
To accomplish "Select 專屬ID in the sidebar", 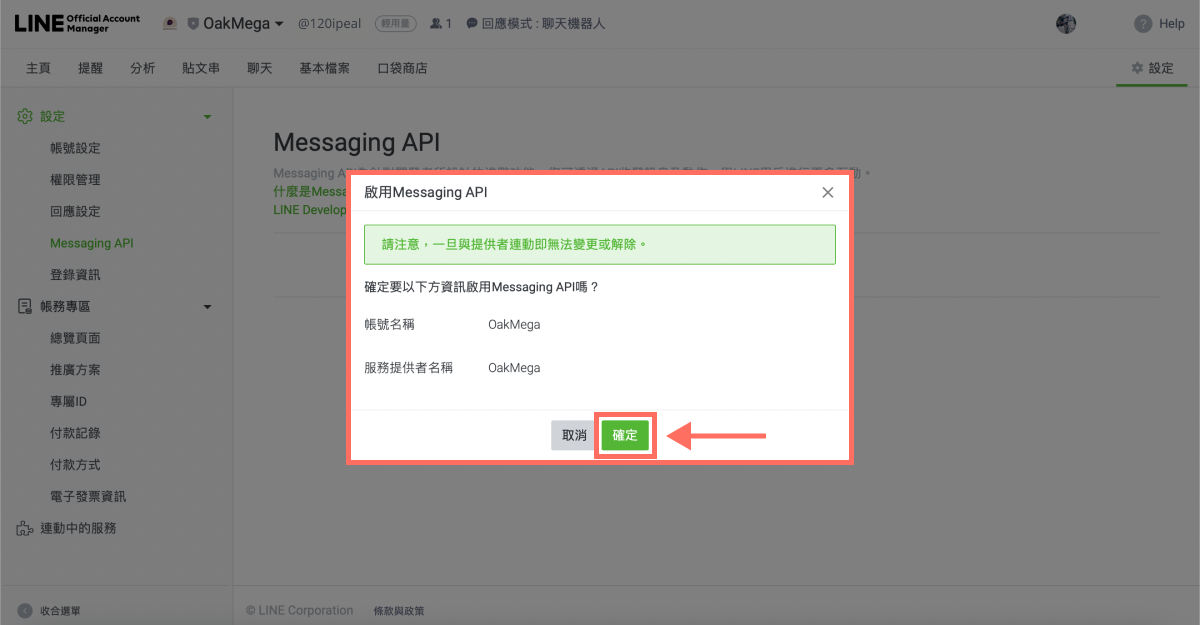I will pyautogui.click(x=69, y=402).
